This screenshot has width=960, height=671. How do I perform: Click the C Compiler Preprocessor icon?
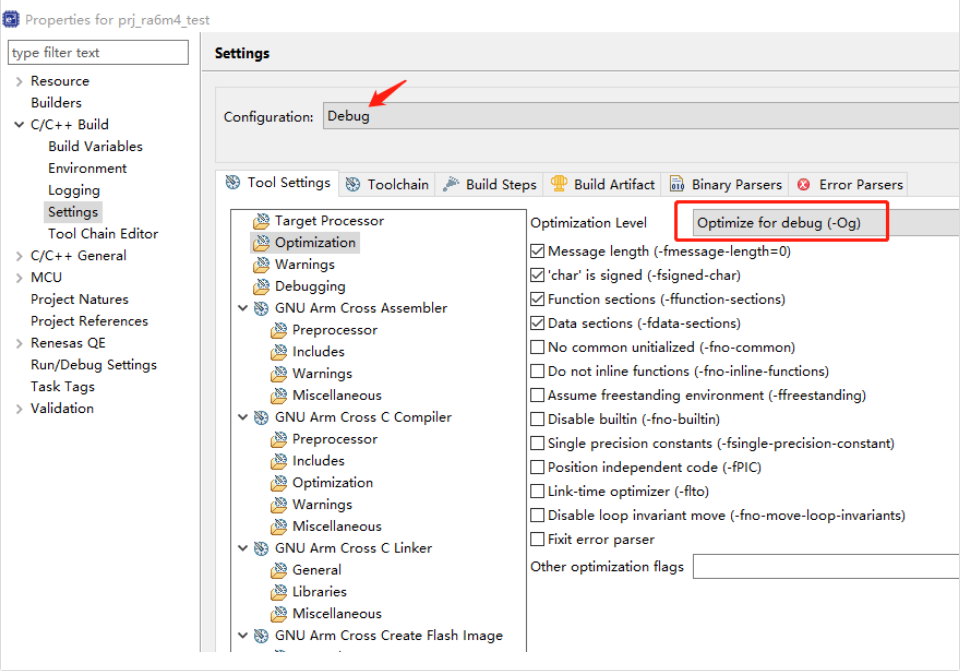tap(279, 439)
